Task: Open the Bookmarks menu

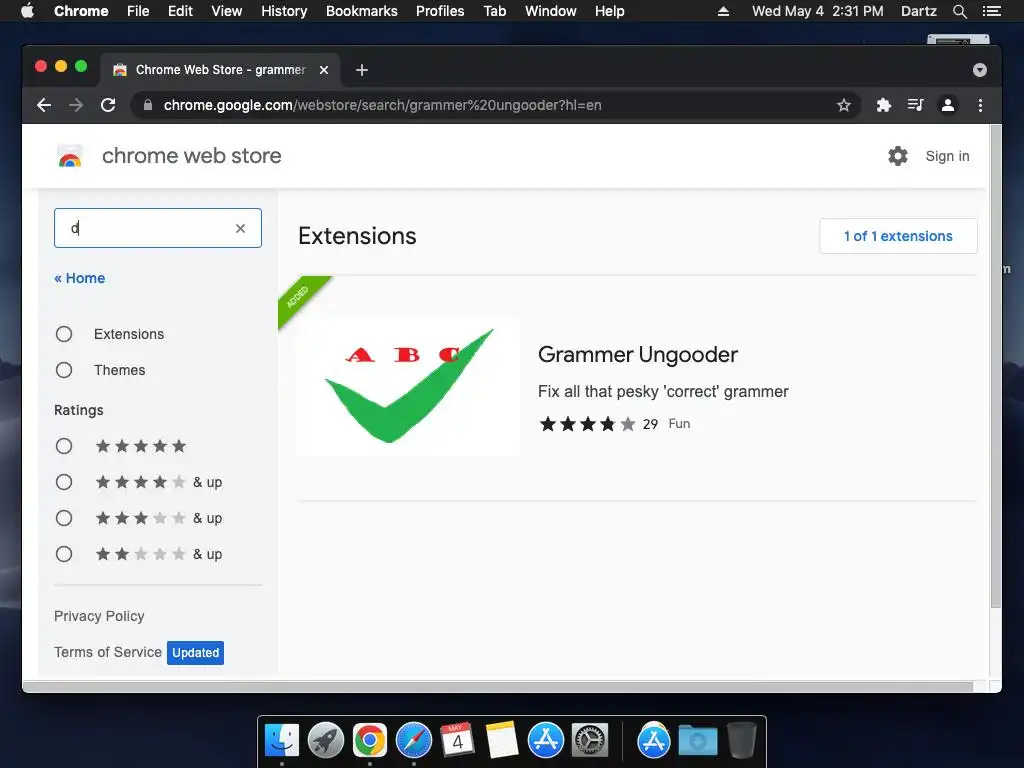Action: click(x=362, y=11)
